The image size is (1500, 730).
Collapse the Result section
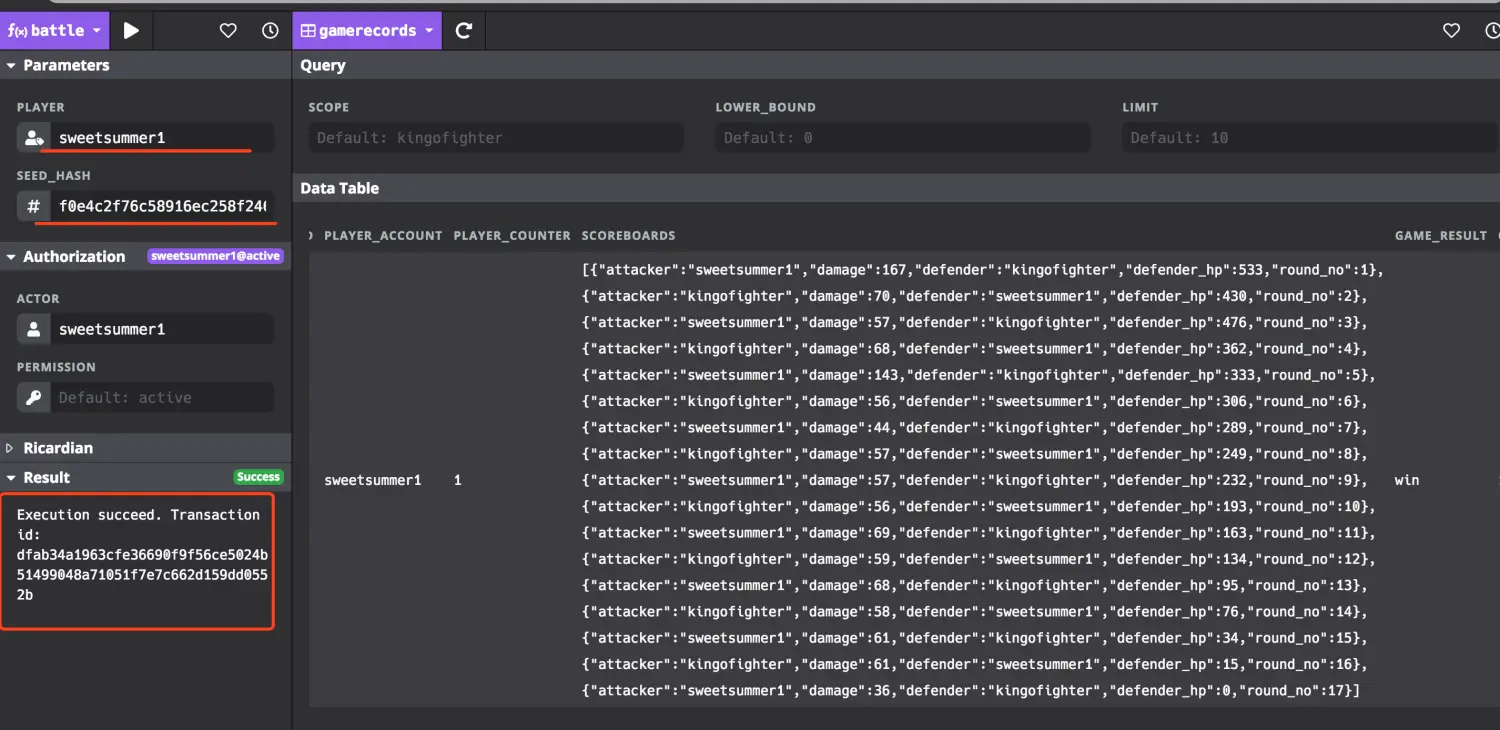pyautogui.click(x=12, y=478)
